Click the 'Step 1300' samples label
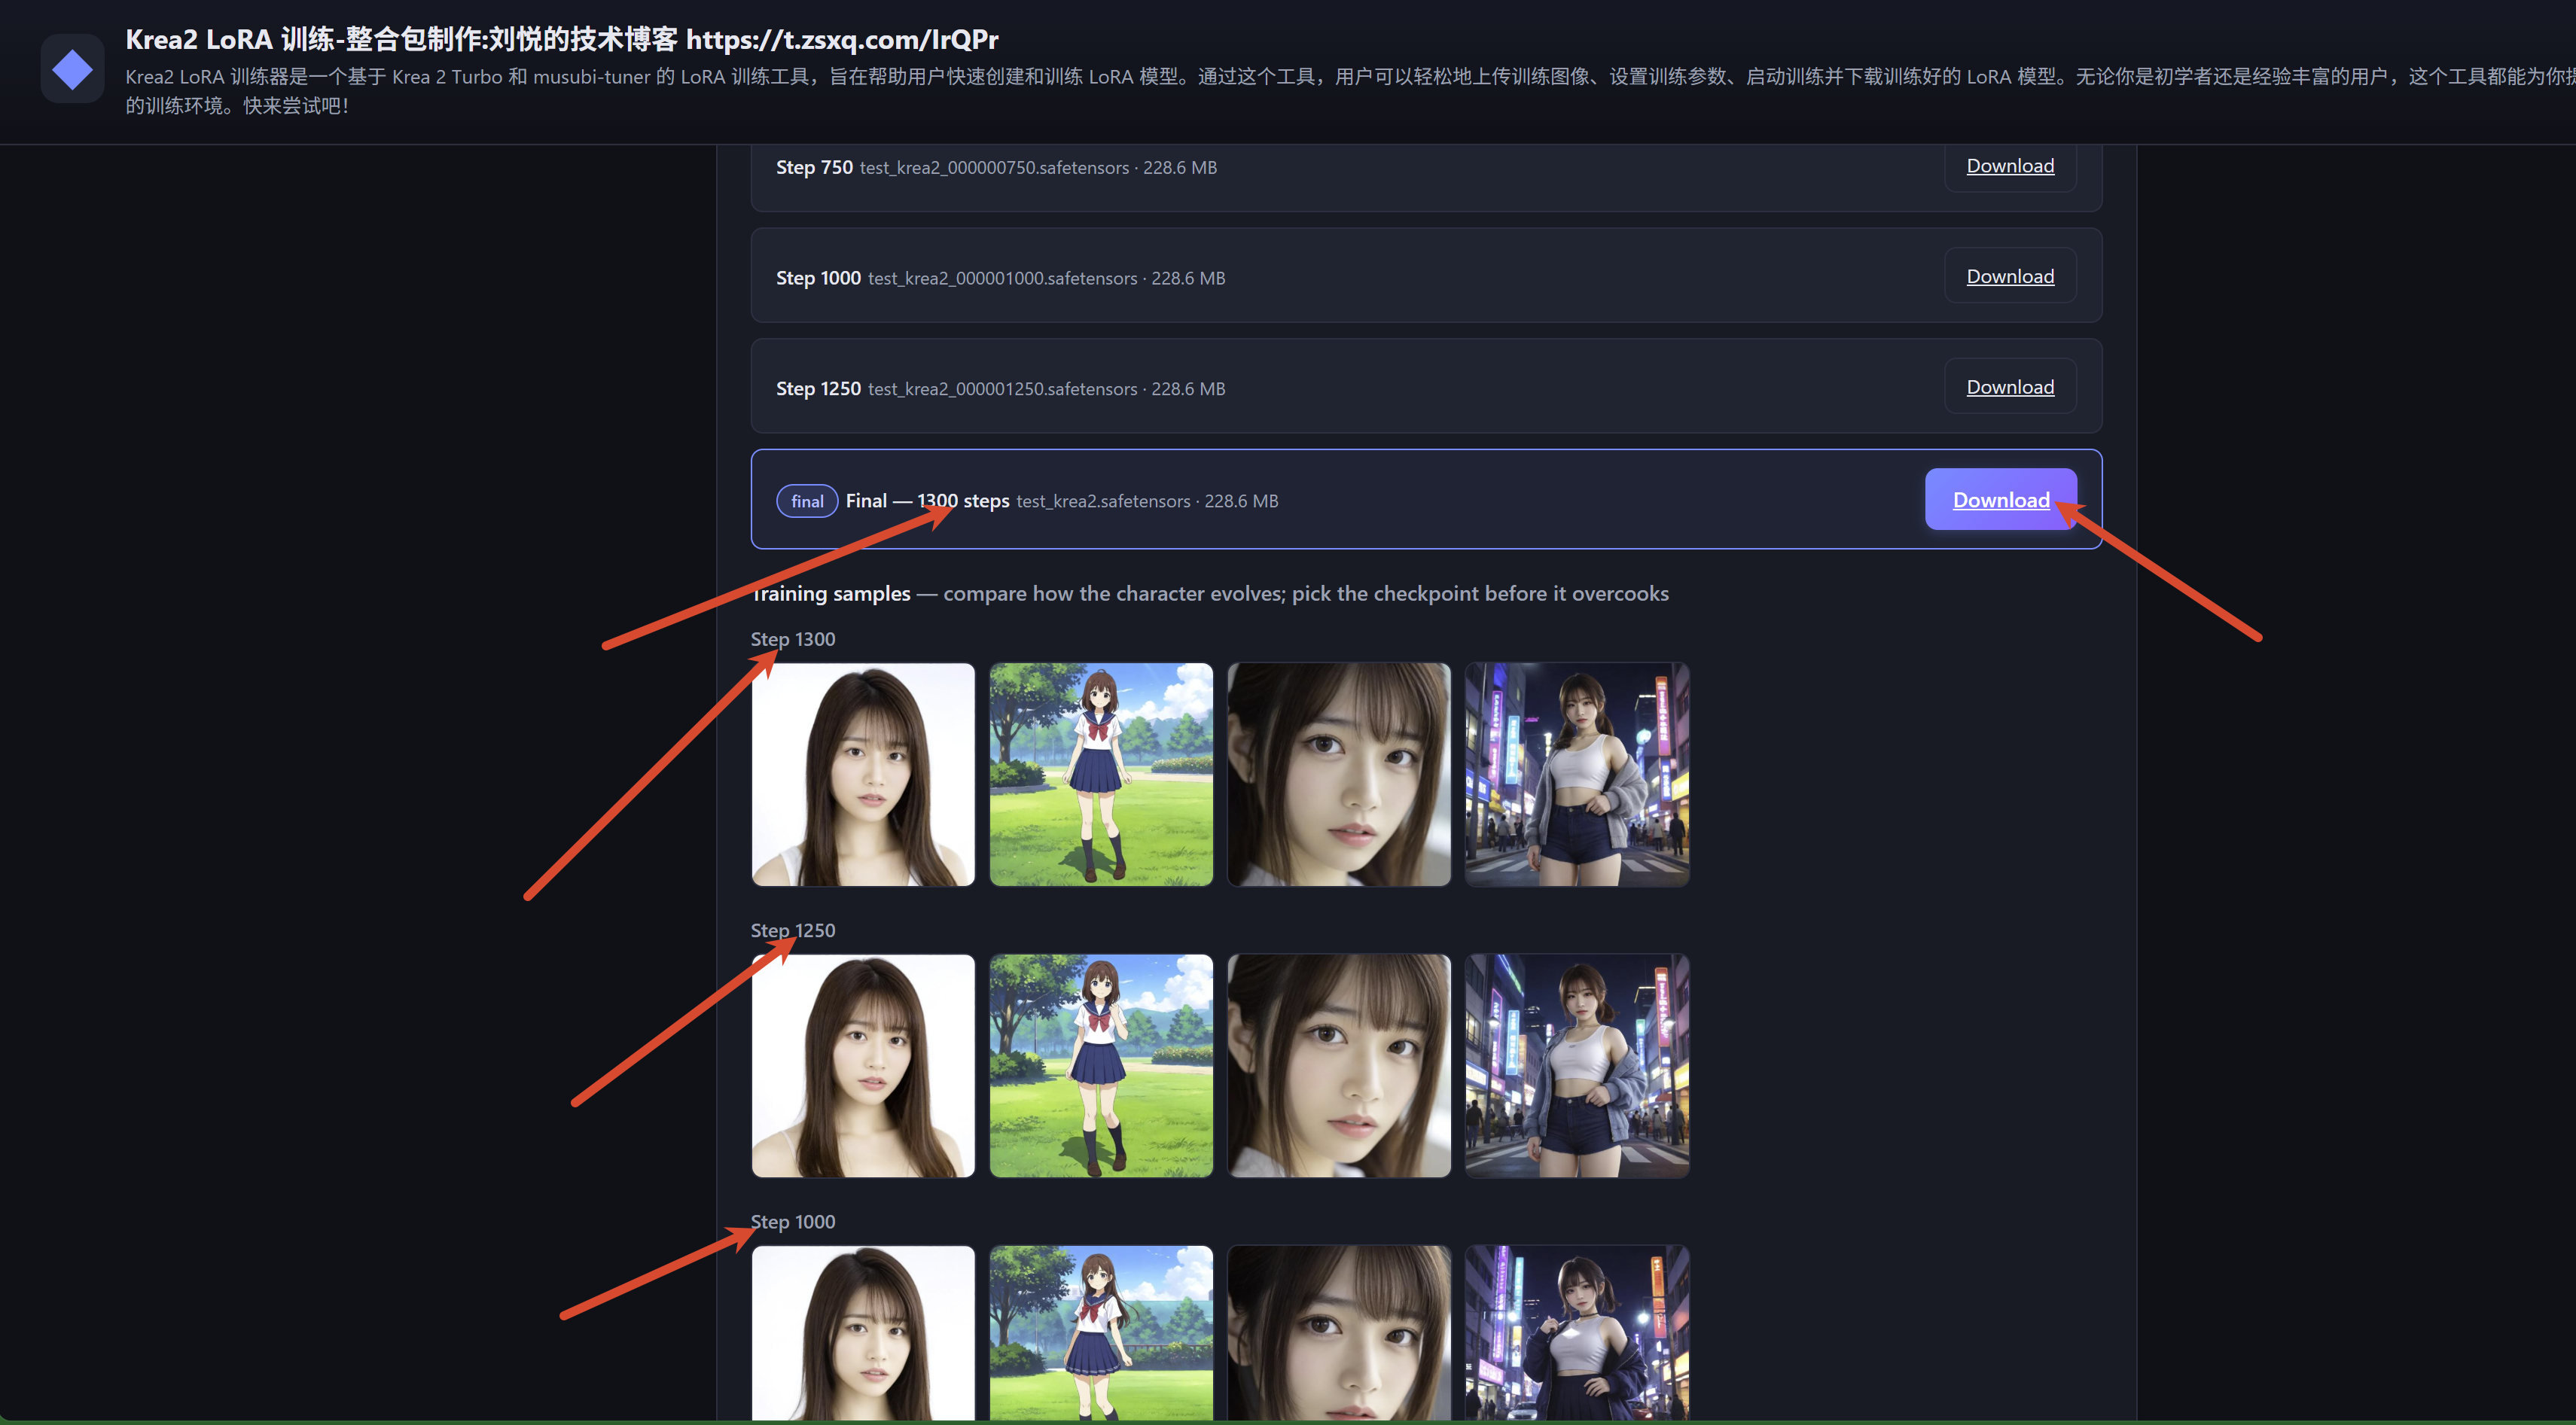Image resolution: width=2576 pixels, height=1425 pixels. click(793, 639)
